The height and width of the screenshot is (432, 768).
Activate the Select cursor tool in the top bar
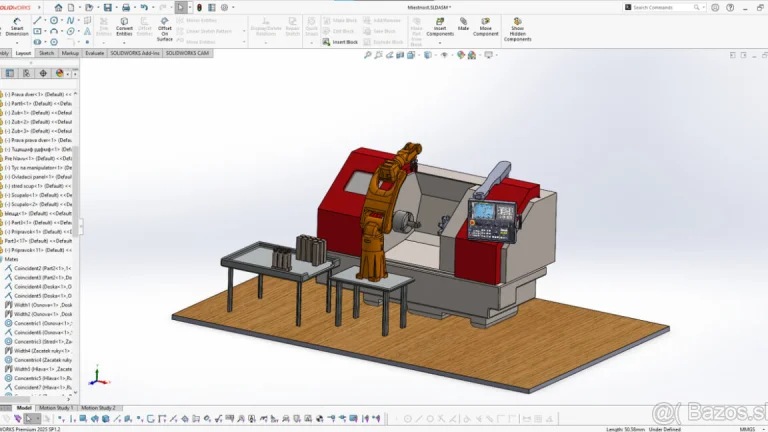click(181, 7)
